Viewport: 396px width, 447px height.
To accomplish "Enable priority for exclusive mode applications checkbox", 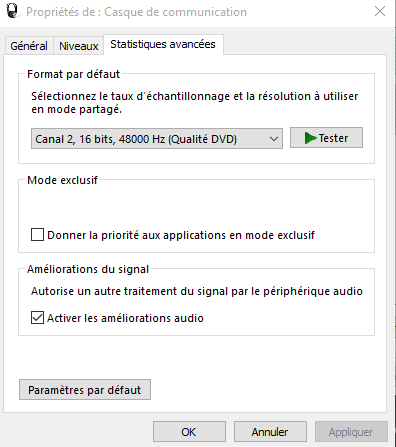I will (37, 234).
